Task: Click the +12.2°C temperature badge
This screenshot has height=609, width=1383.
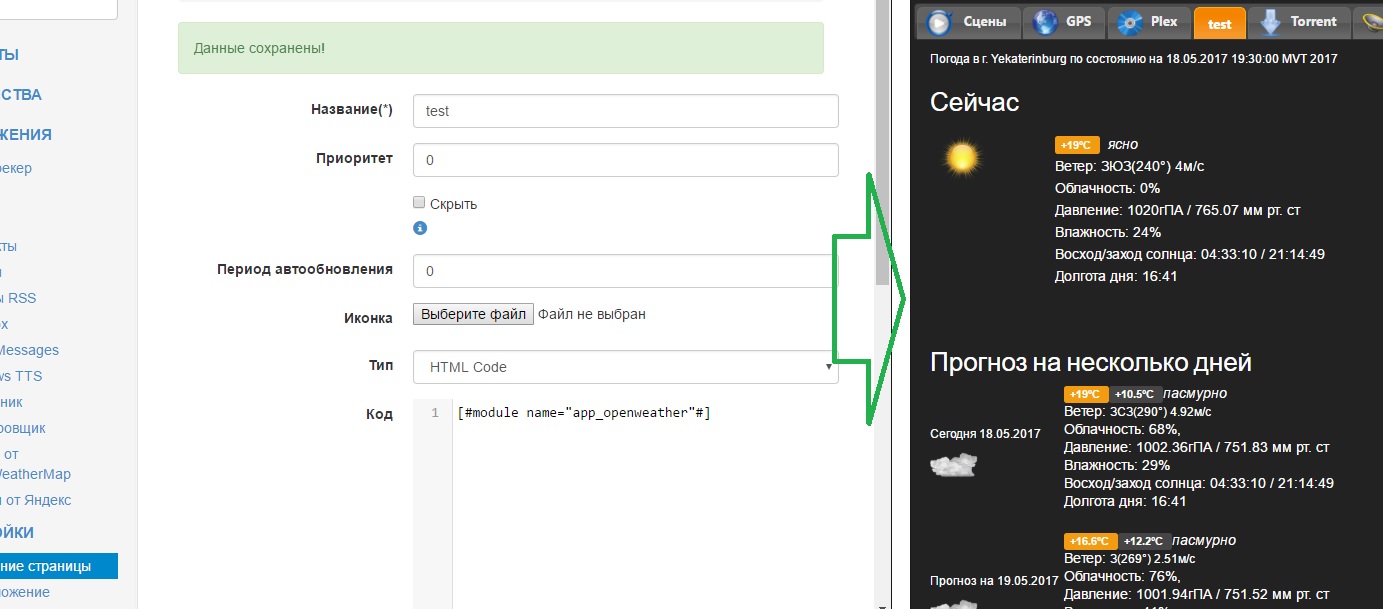Action: pyautogui.click(x=1144, y=541)
